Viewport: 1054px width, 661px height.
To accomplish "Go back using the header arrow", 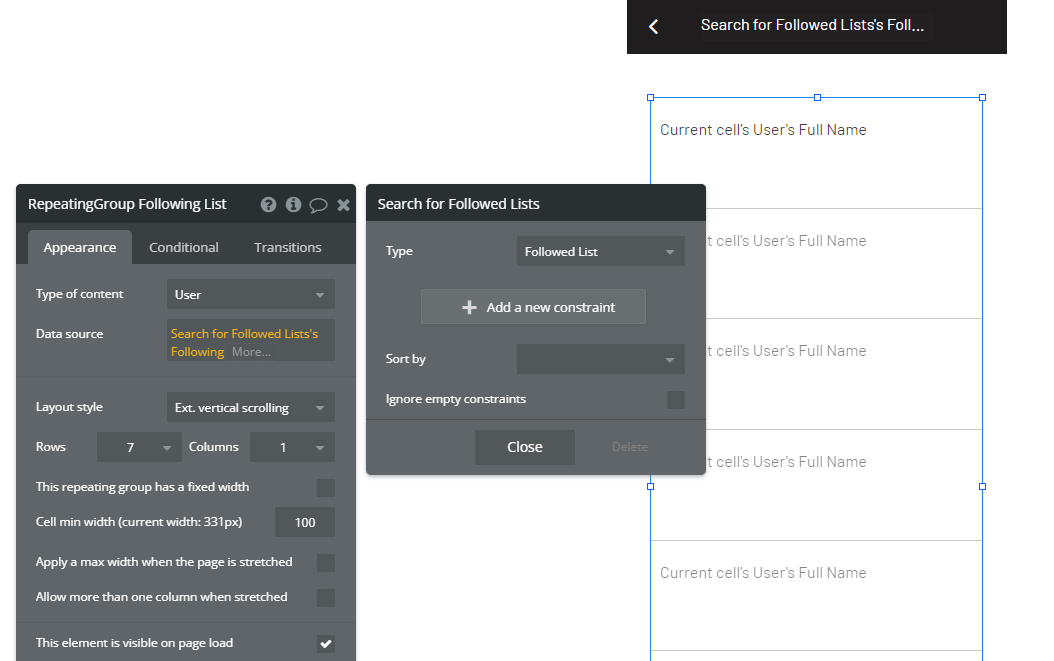I will click(x=654, y=26).
